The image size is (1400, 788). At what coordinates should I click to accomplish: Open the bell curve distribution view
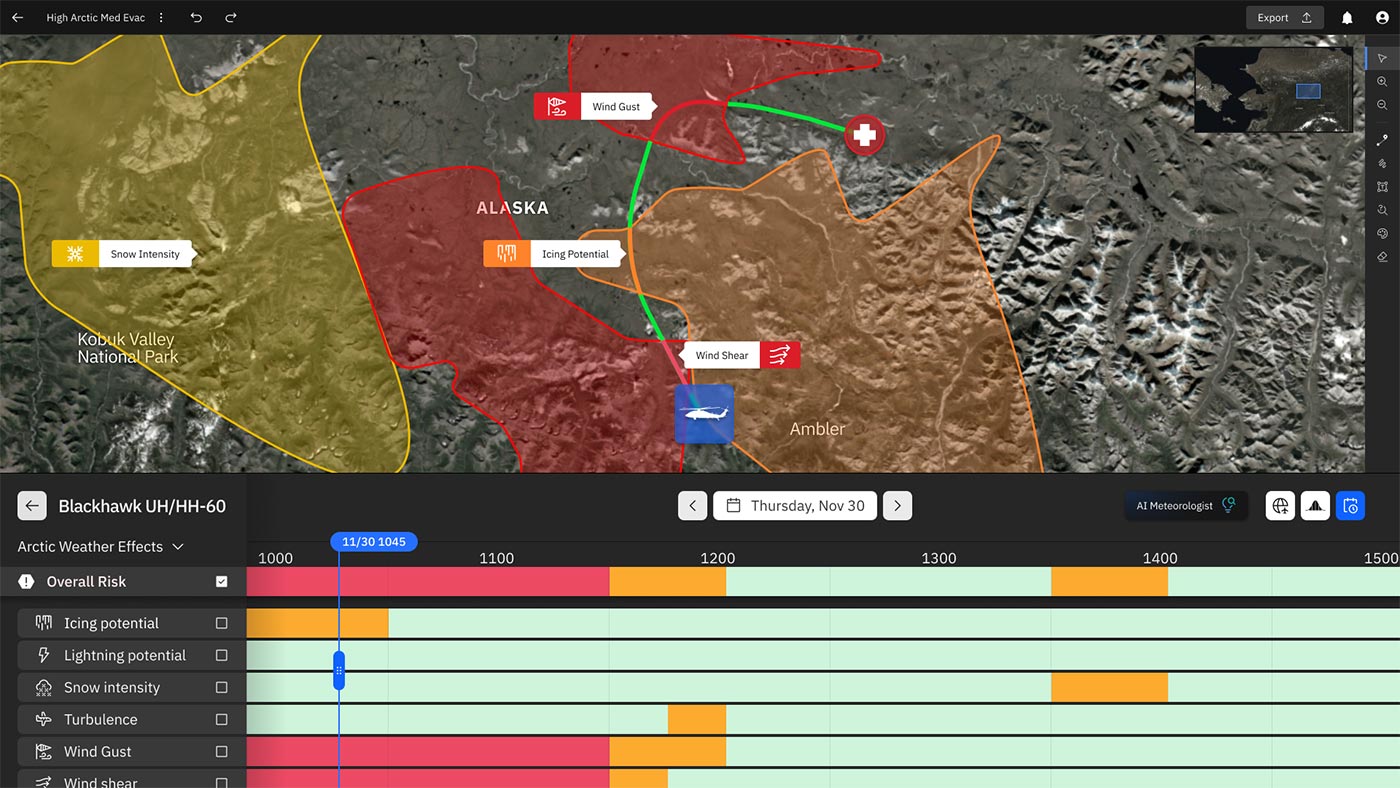(1315, 506)
